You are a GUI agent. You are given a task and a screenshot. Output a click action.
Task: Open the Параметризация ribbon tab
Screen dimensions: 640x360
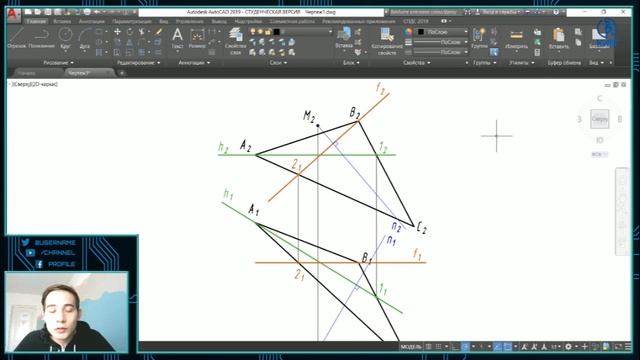[132, 21]
